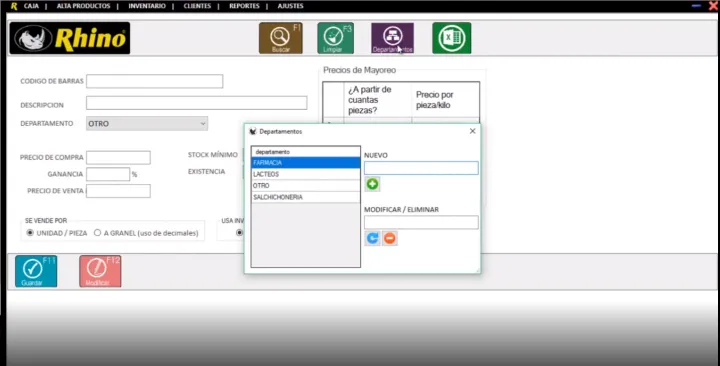The width and height of the screenshot is (720, 366).
Task: Minimize the Rhino application window
Action: 696,6
